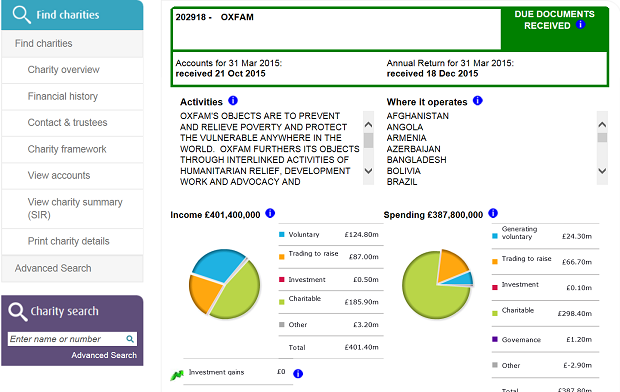Click the Activities scrollbar thumb
Viewport: 620px width, 392px height.
(x=368, y=140)
